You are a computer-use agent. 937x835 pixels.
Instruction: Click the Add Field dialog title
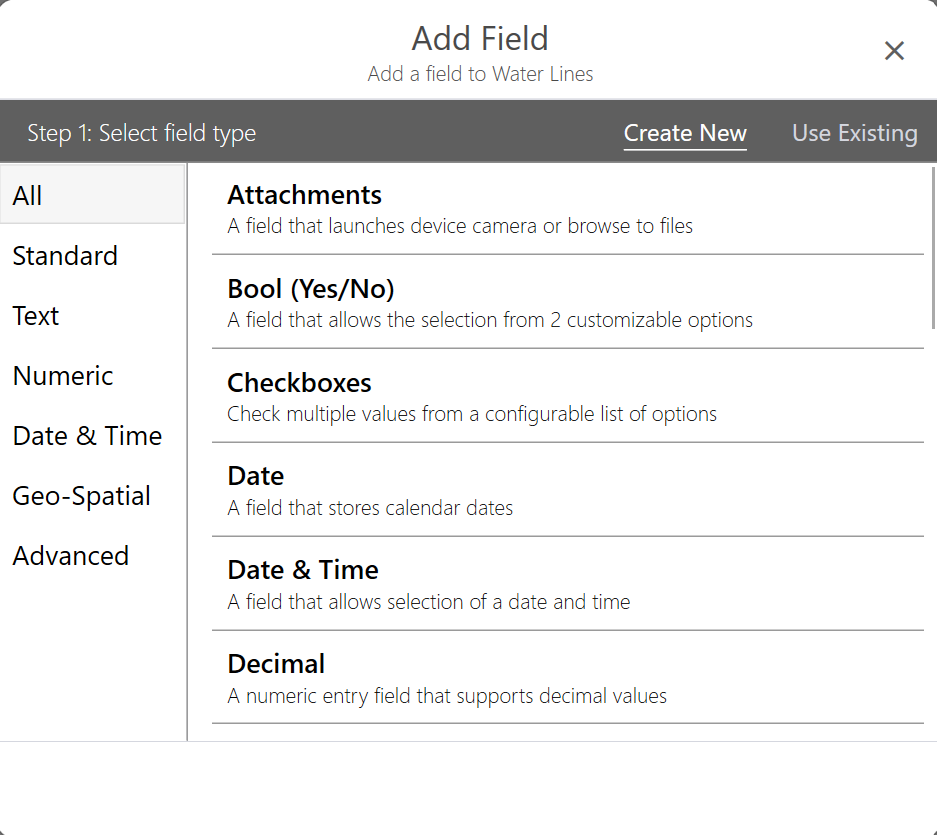point(480,39)
